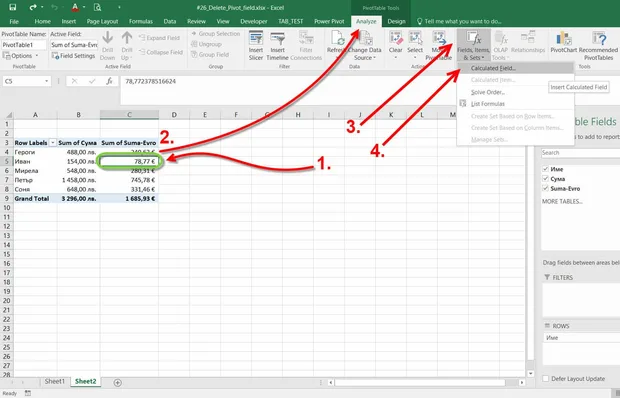The image size is (620, 398).
Task: Click the formula bar cancel X icon
Action: point(74,81)
